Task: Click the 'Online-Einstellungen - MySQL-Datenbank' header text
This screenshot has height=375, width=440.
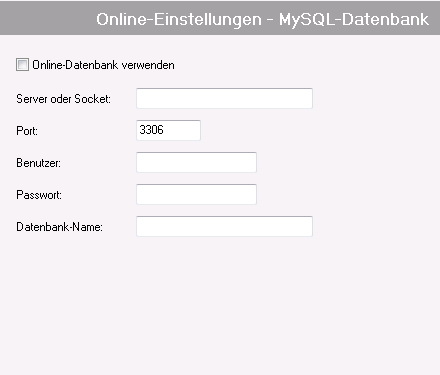Action: pos(263,19)
